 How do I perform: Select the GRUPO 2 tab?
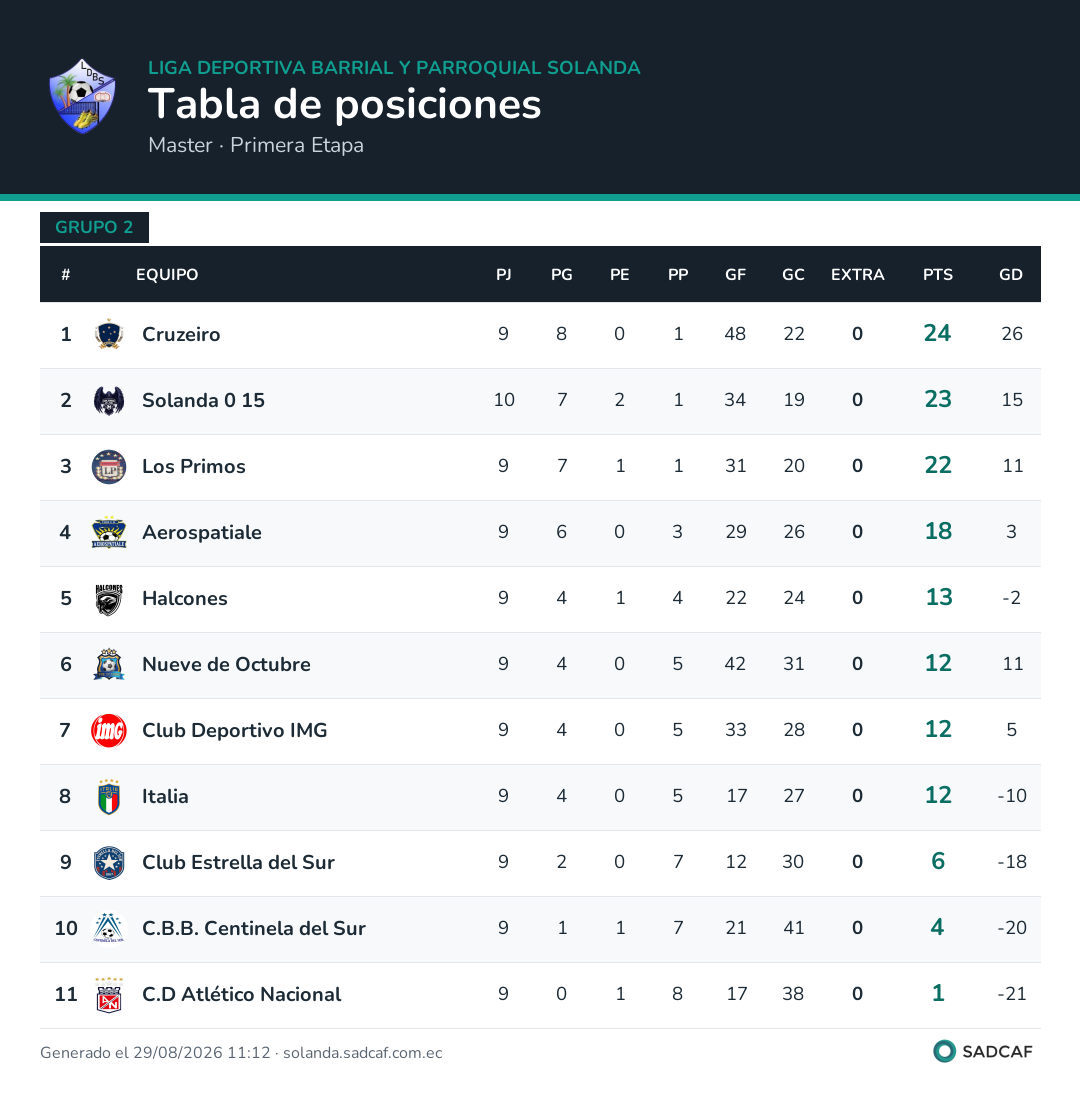pos(94,227)
